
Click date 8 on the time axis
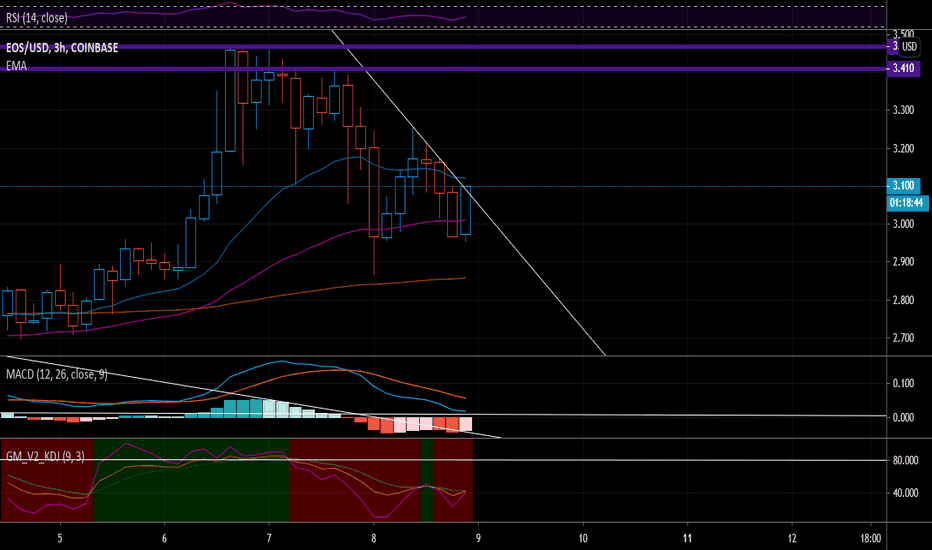pyautogui.click(x=373, y=538)
